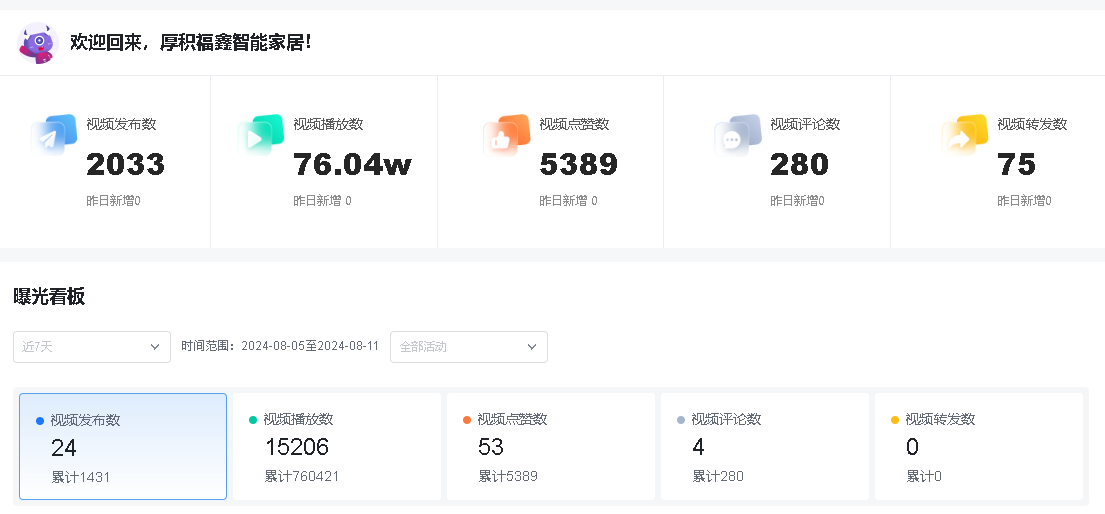Screen dimensions: 1105x514
Task: Select the 视频评论数 exposure card showing 4
Action: coord(765,447)
